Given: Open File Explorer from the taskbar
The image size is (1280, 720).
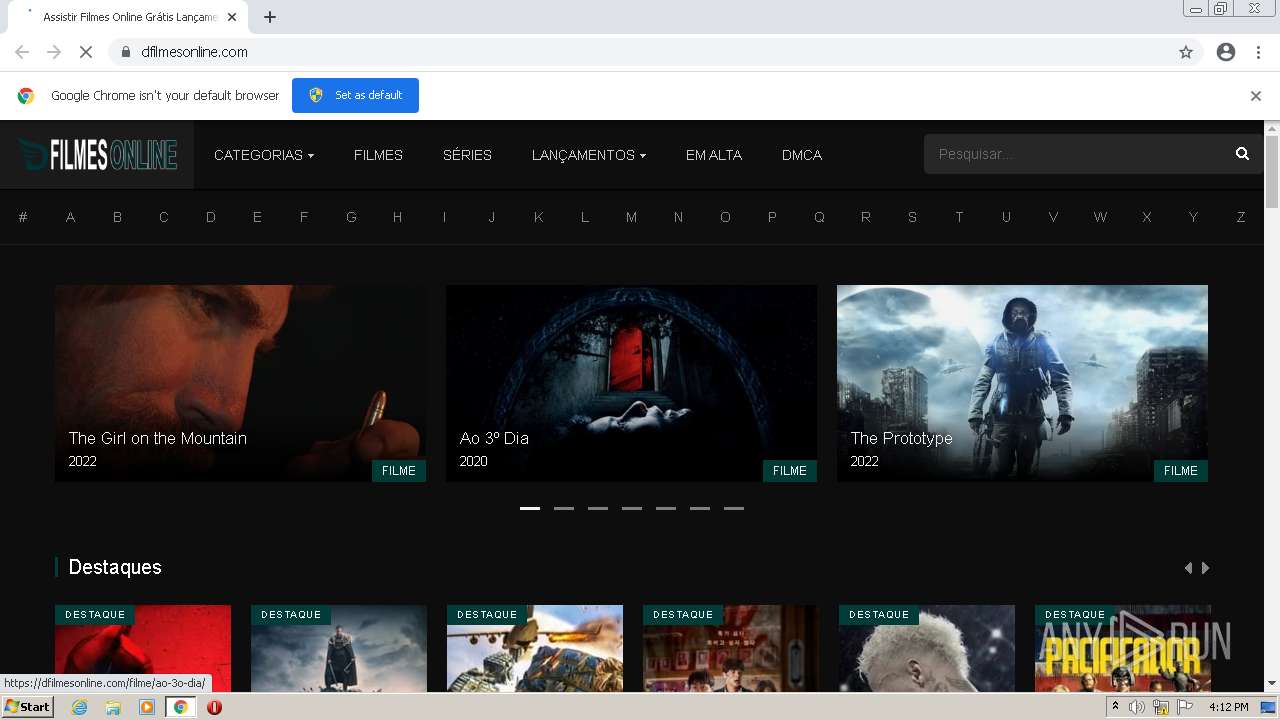Looking at the screenshot, I should 113,707.
